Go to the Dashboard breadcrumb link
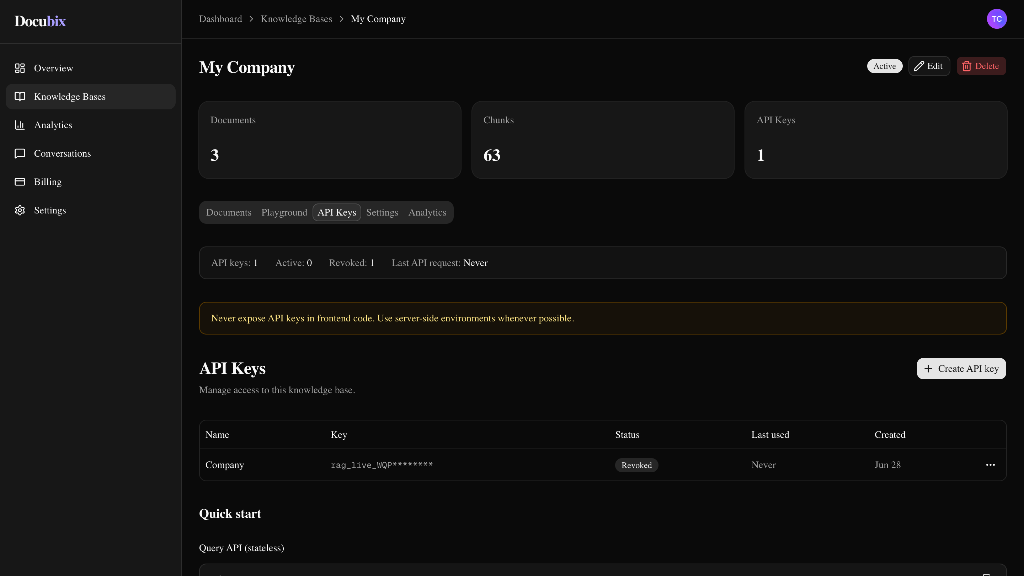Image resolution: width=1024 pixels, height=576 pixels. point(221,19)
